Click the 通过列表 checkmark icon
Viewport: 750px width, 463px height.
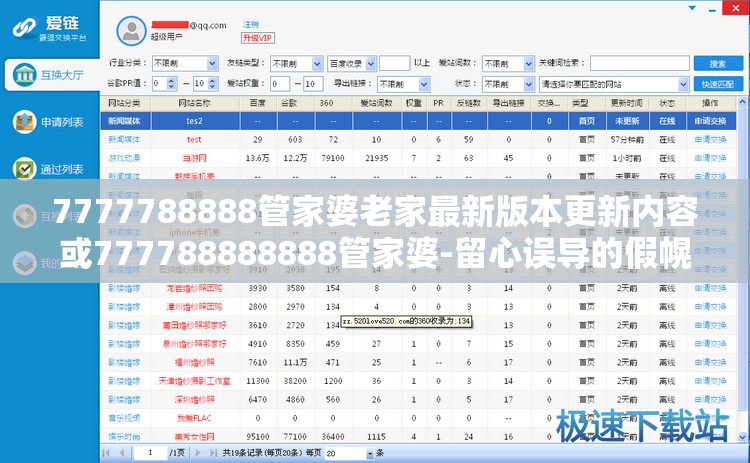24,169
